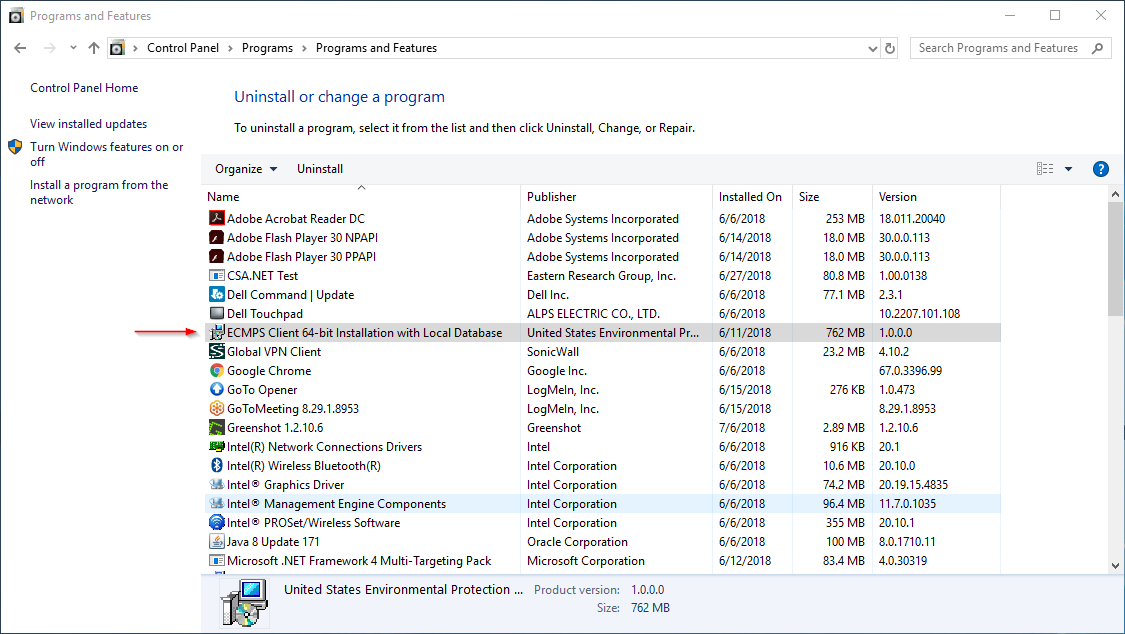Screen dimensions: 1125x634
Task: Click the Dell Touchpad icon
Action: coord(217,313)
